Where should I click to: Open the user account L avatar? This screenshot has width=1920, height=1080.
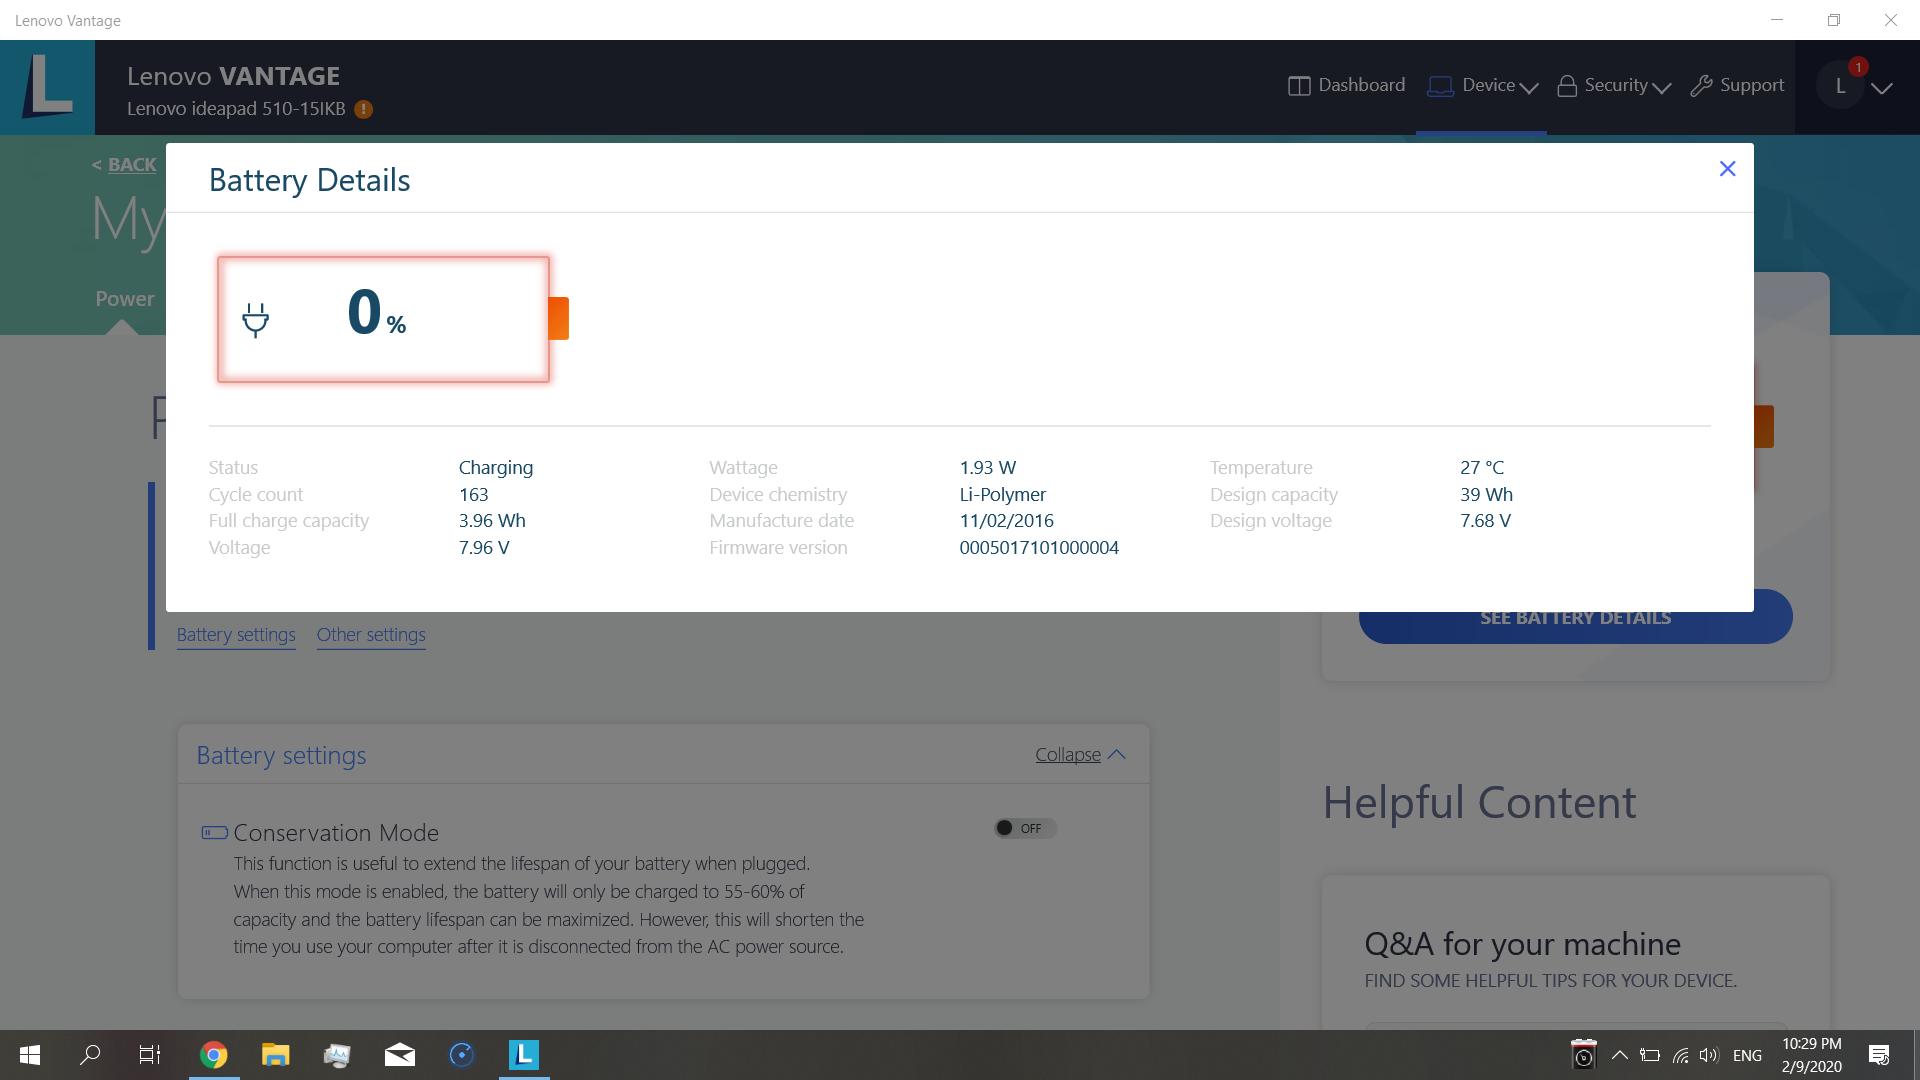point(1840,87)
